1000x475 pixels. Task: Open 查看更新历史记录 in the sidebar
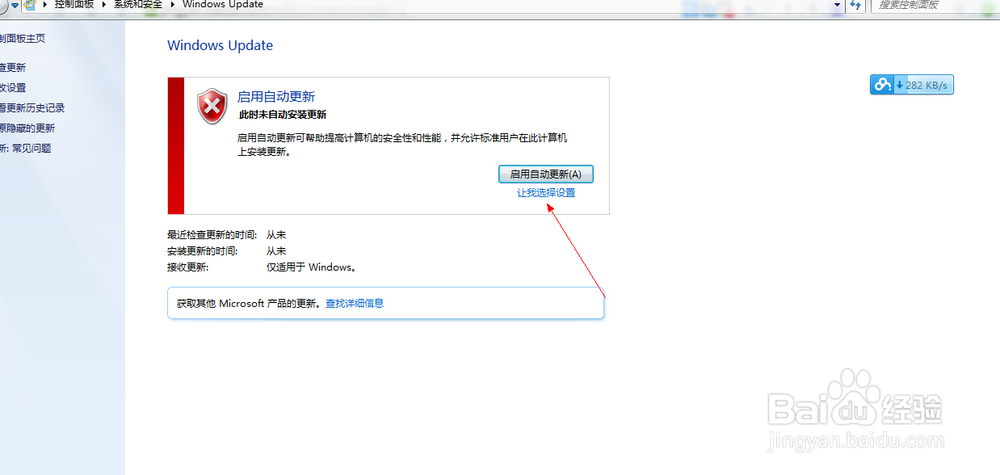[x=33, y=108]
